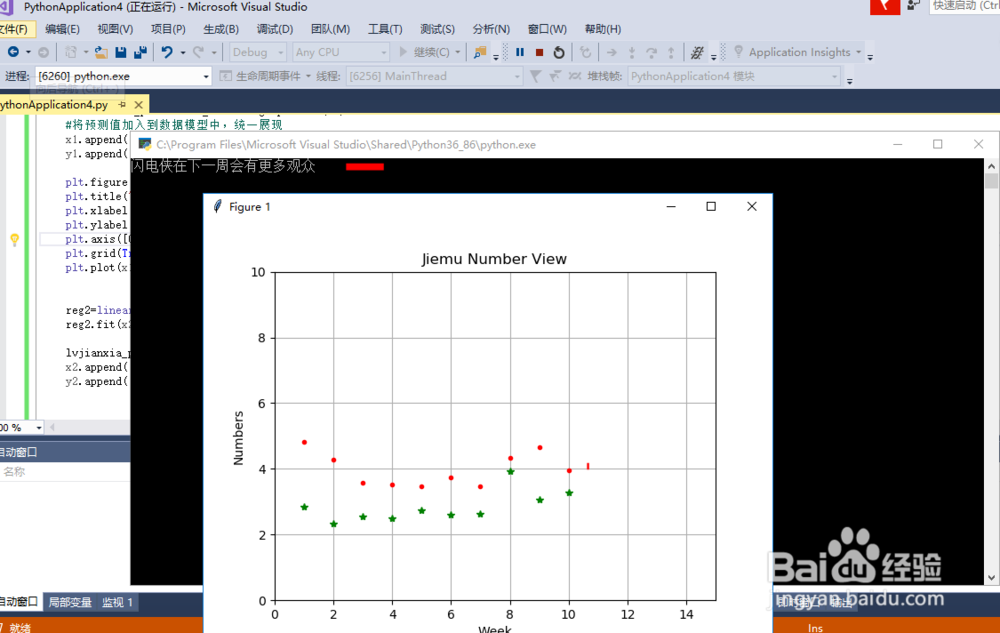Viewport: 1000px width, 633px height.
Task: Click the red notification flag icon
Action: pos(885,6)
